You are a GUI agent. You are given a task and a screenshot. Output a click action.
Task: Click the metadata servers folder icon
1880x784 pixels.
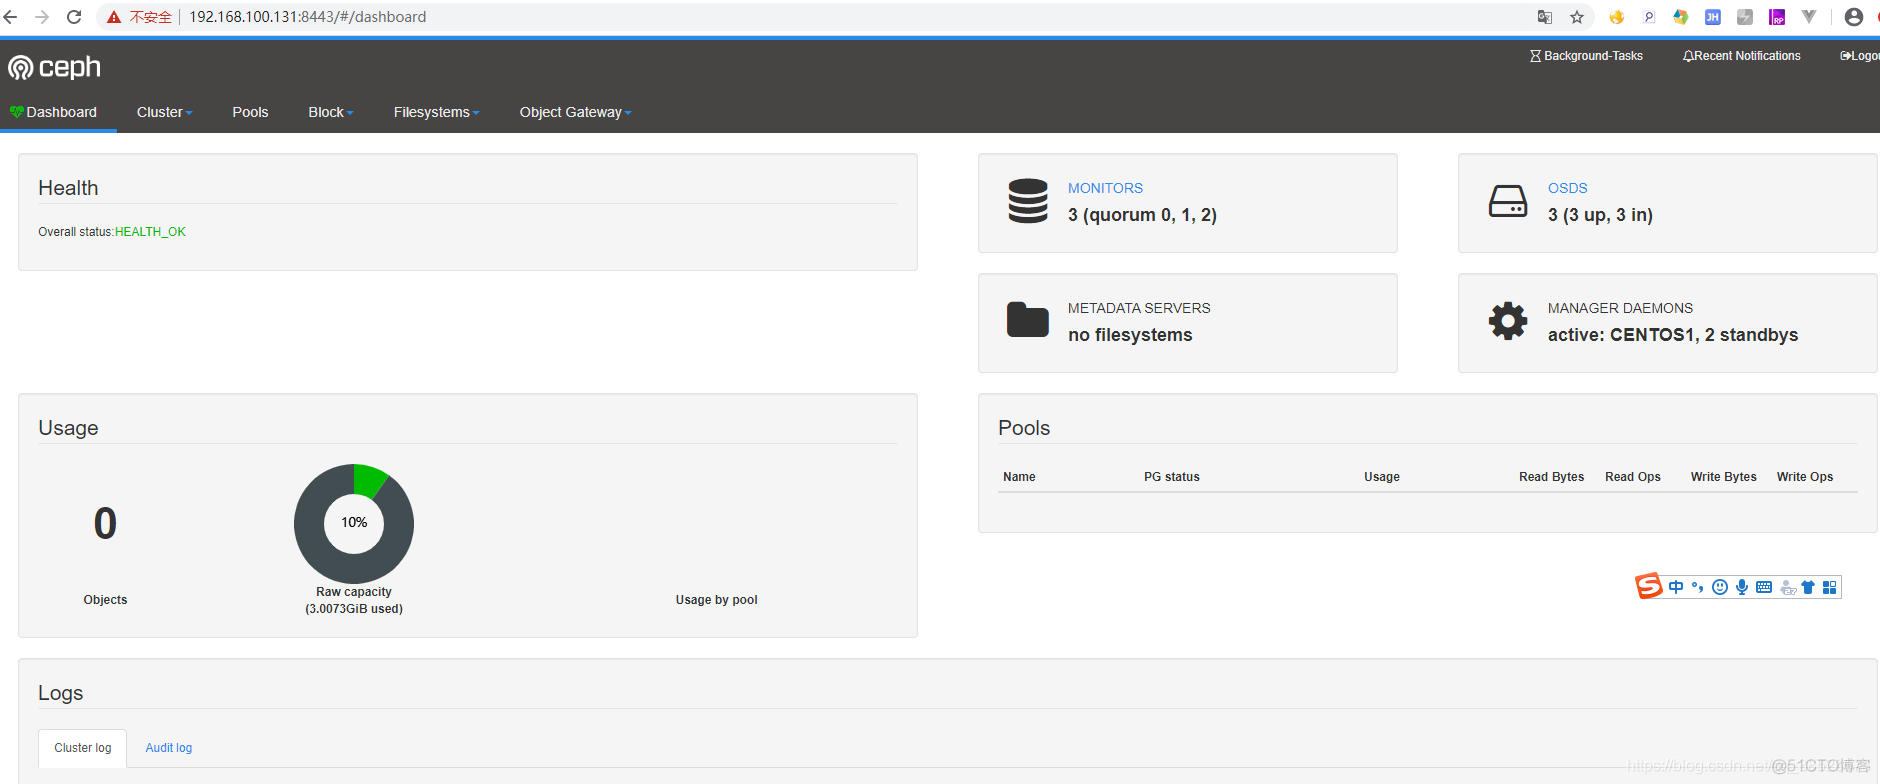1028,320
